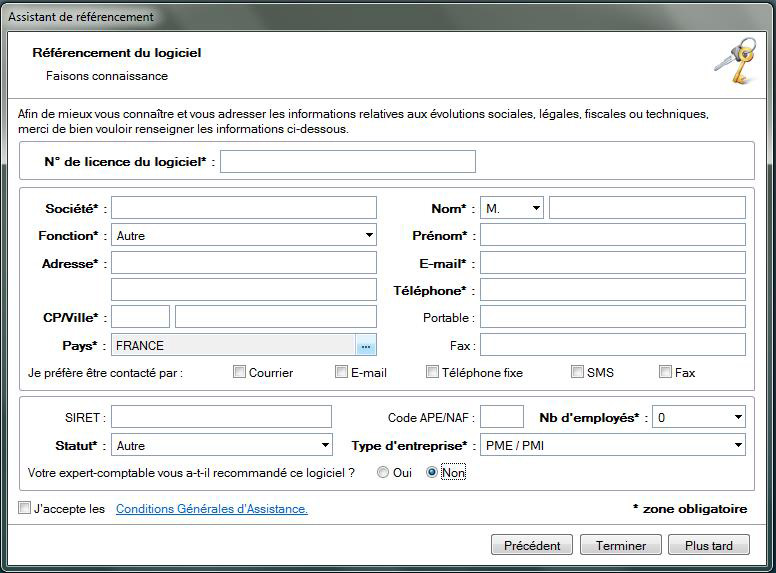Click the N° de licence du logiciel field

click(348, 161)
